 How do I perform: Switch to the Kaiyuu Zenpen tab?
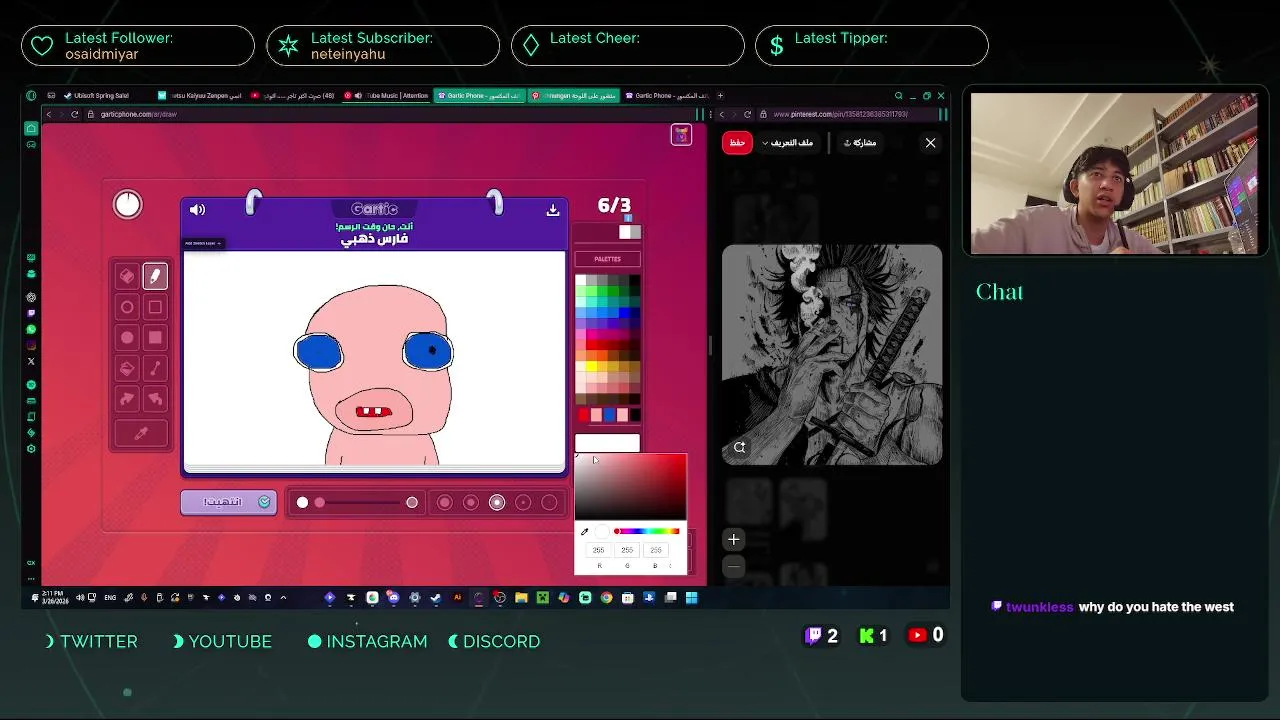click(x=202, y=96)
